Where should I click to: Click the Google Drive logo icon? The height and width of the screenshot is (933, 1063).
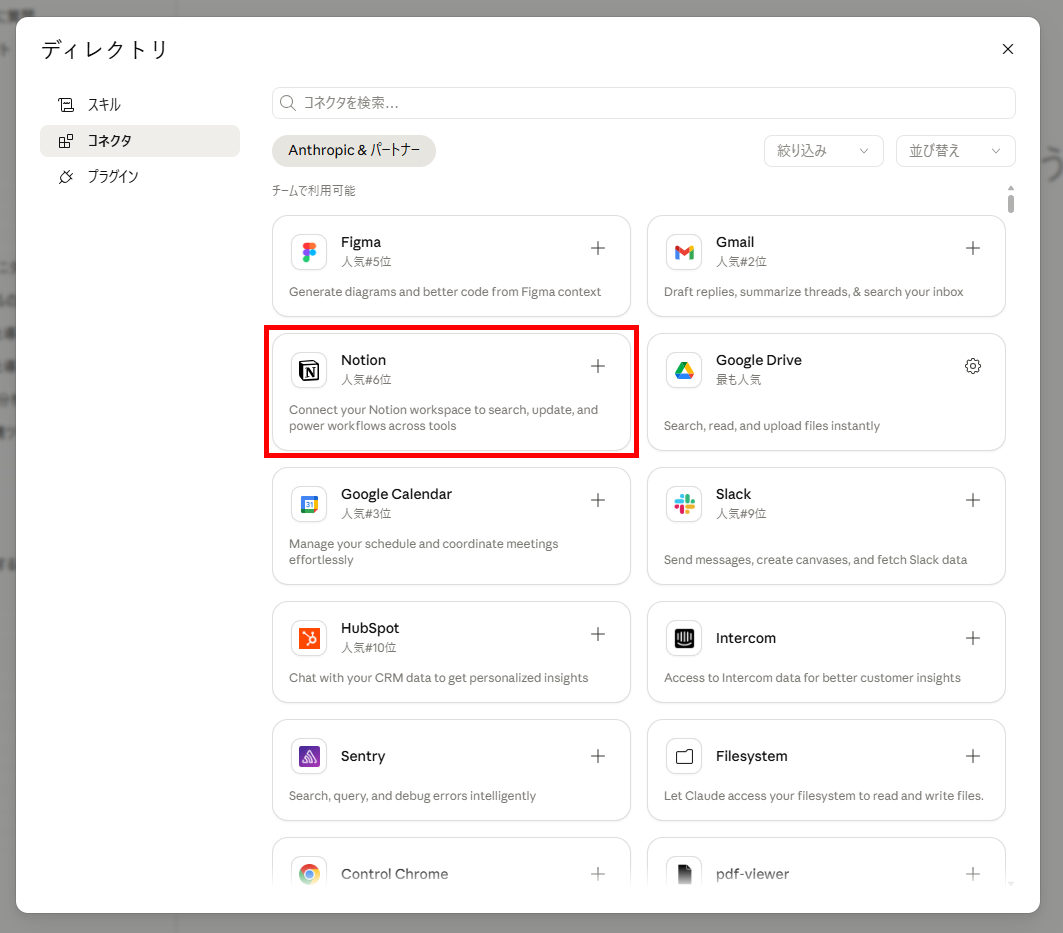684,370
